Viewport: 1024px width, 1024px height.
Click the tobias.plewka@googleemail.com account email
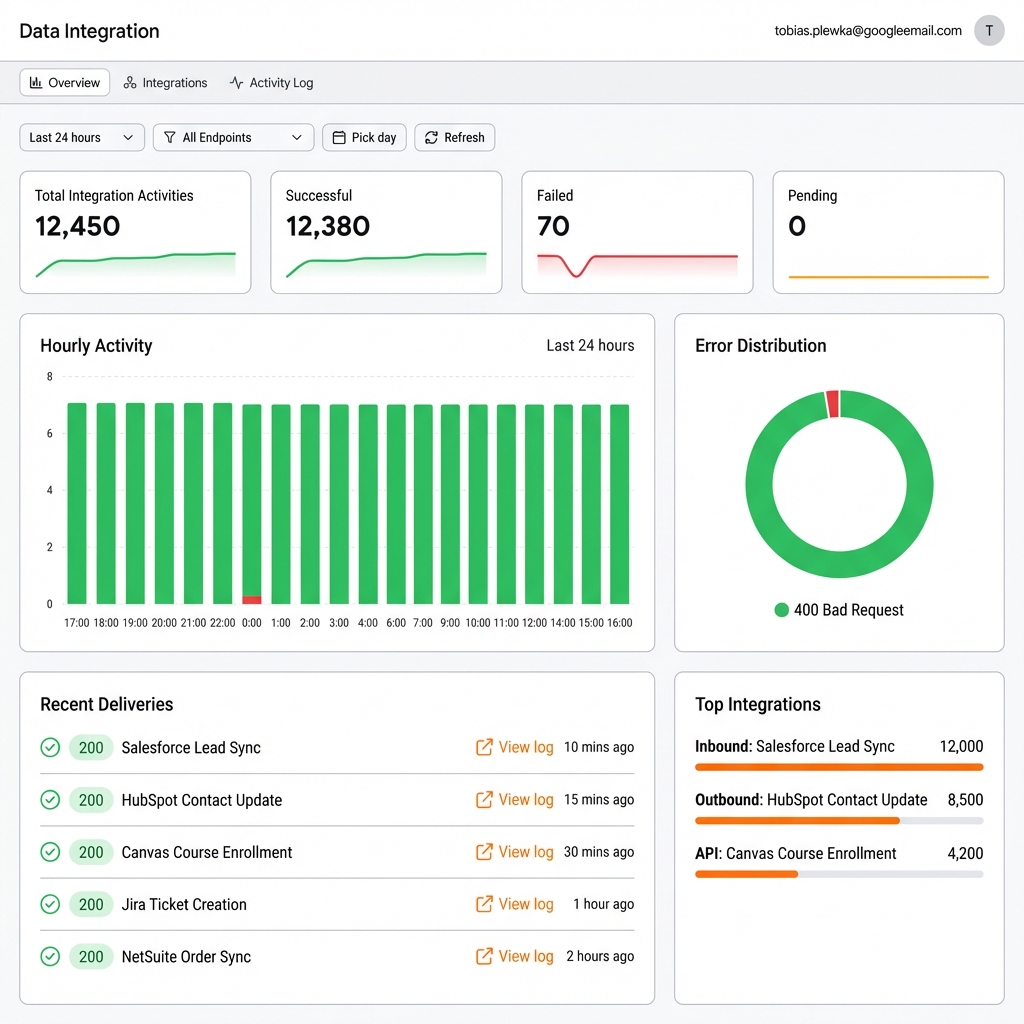(x=868, y=31)
